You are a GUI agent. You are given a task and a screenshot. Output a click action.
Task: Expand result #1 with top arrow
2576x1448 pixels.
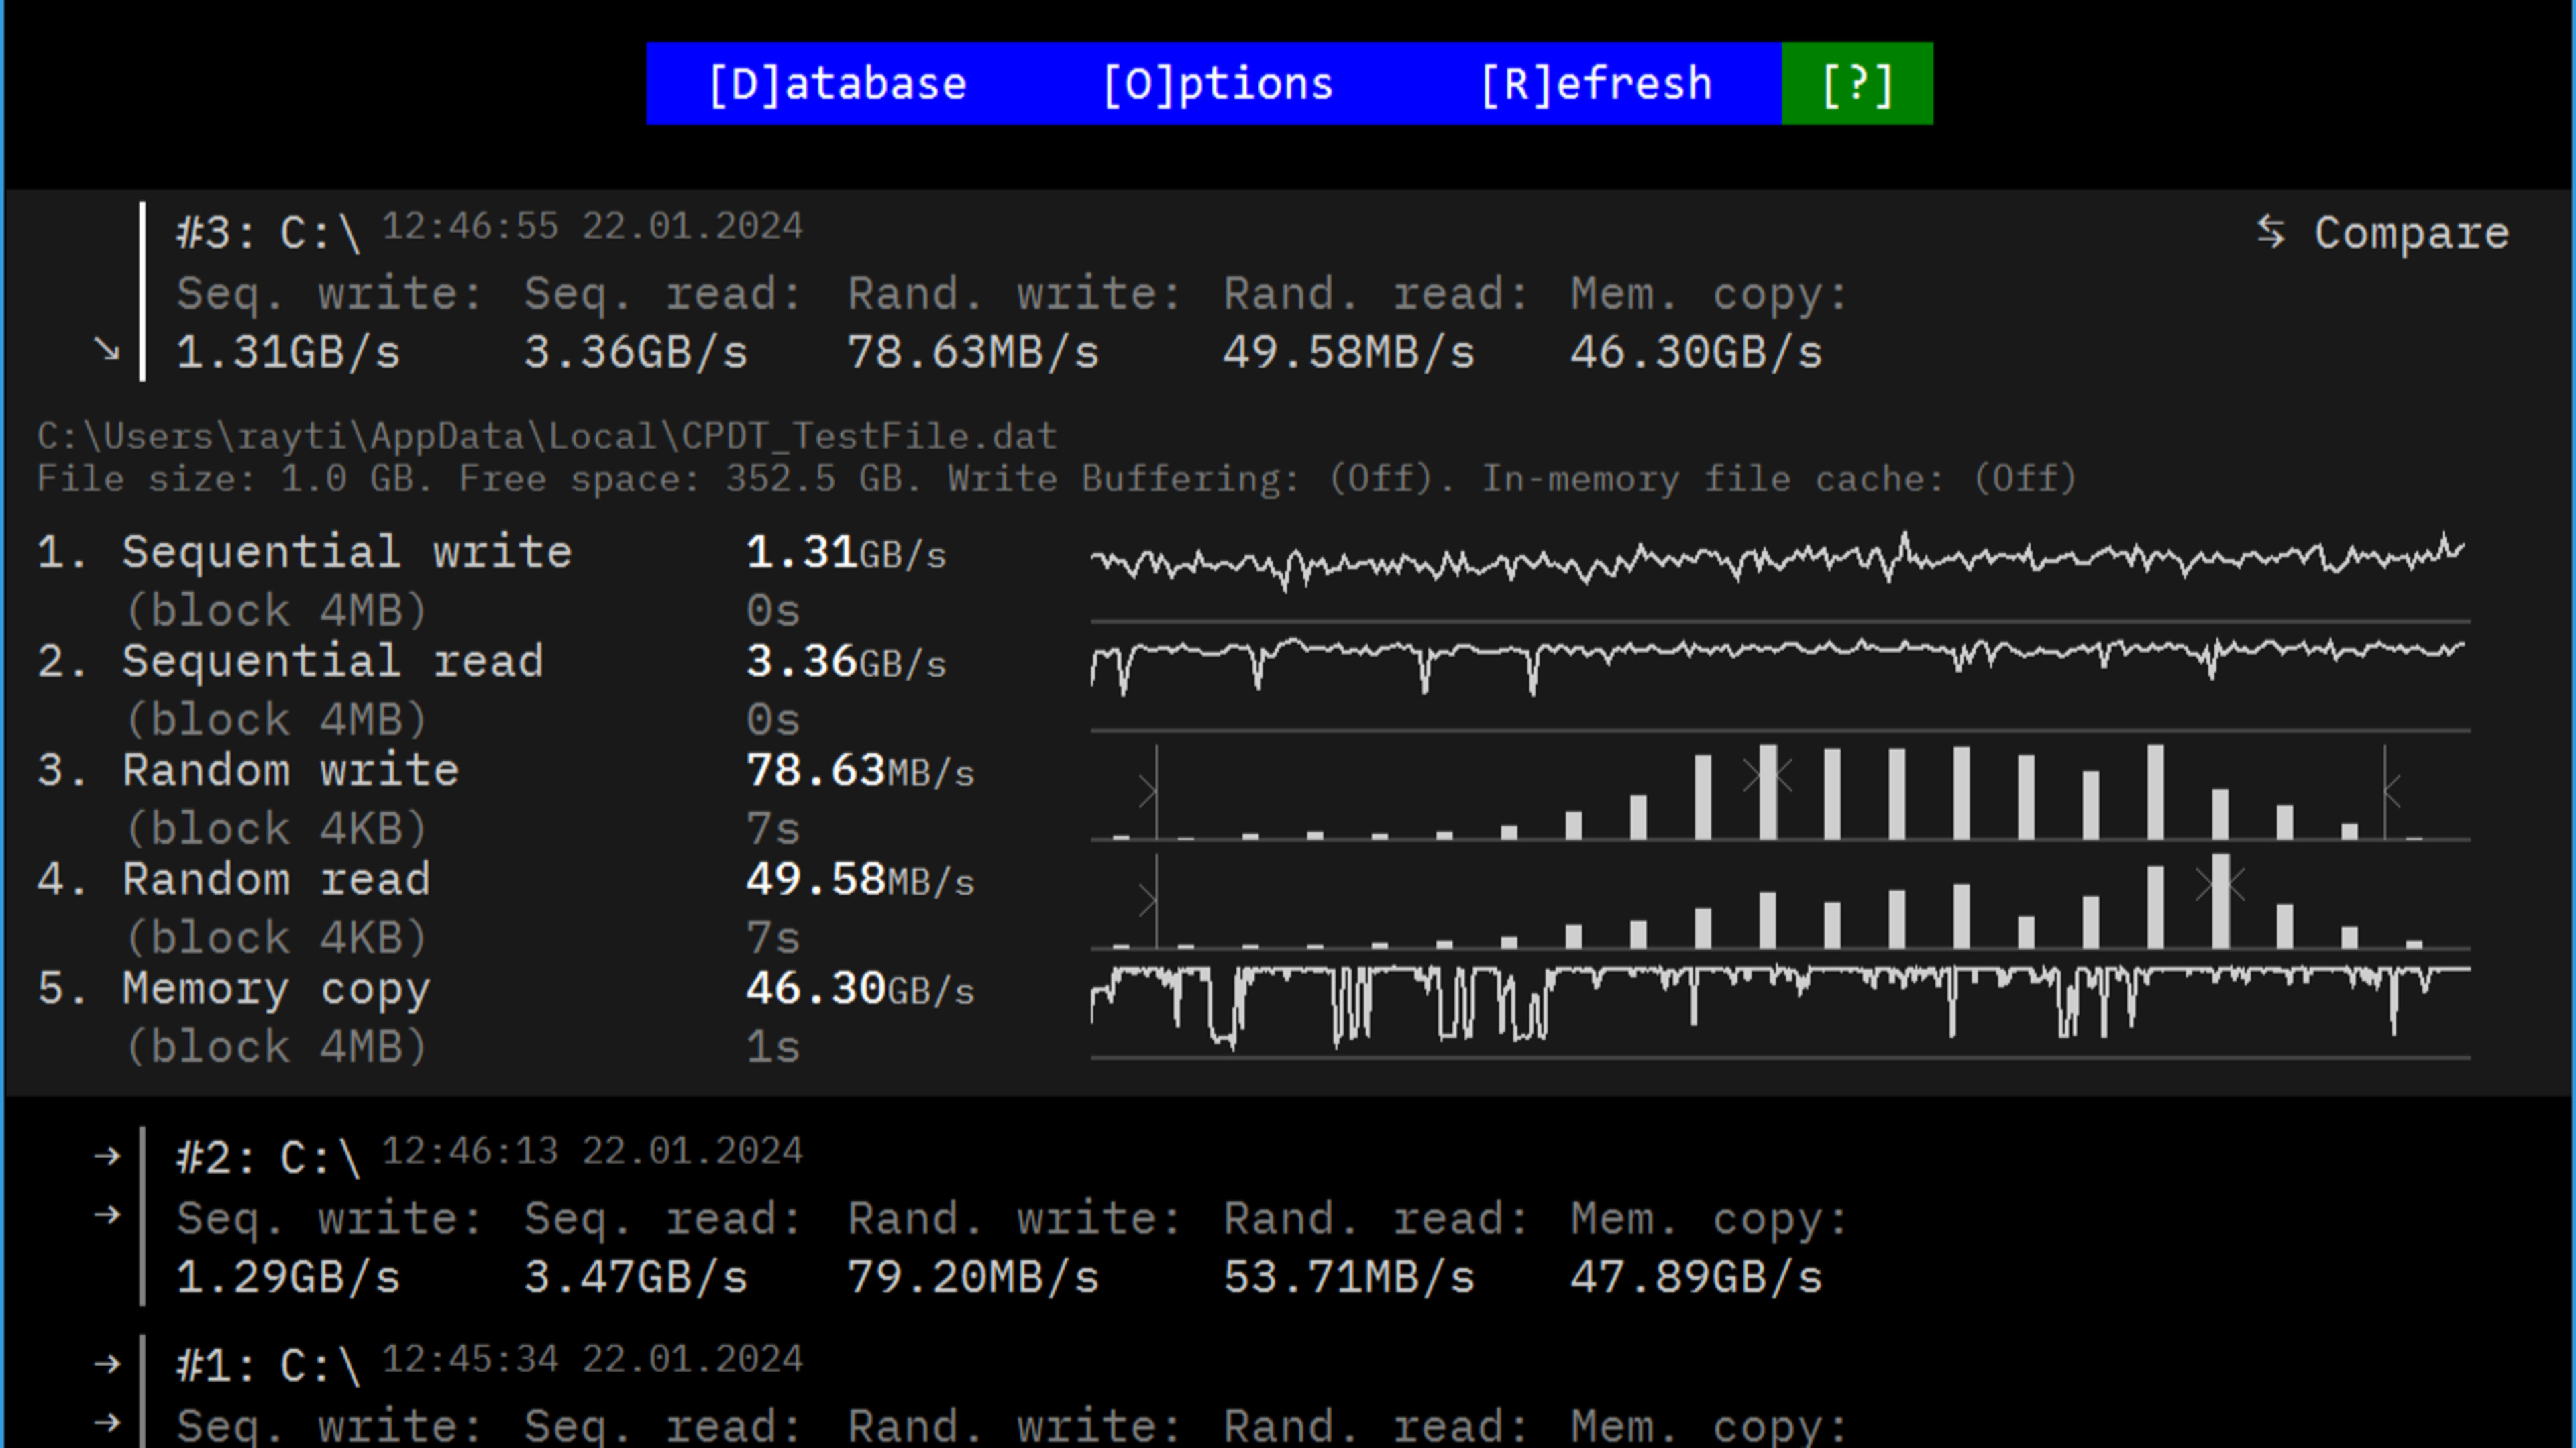106,1365
